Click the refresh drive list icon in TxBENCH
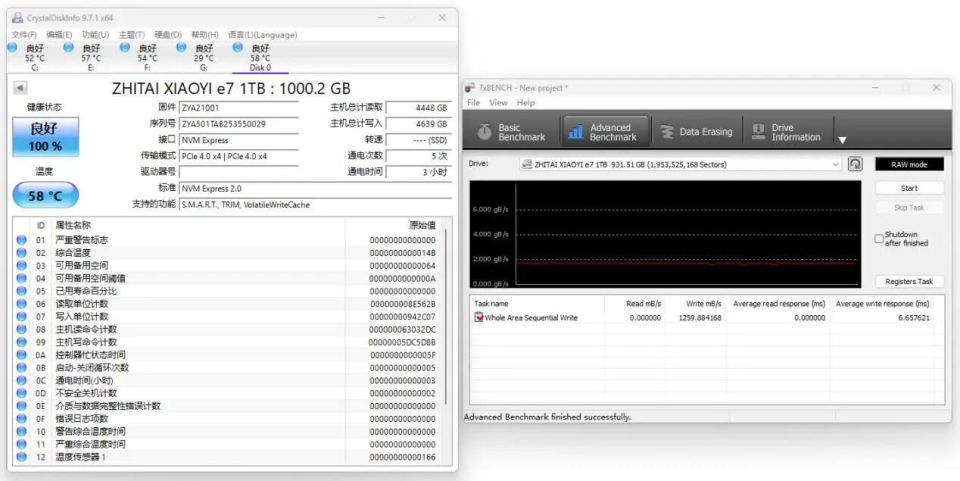This screenshot has height=481, width=960. click(x=855, y=164)
